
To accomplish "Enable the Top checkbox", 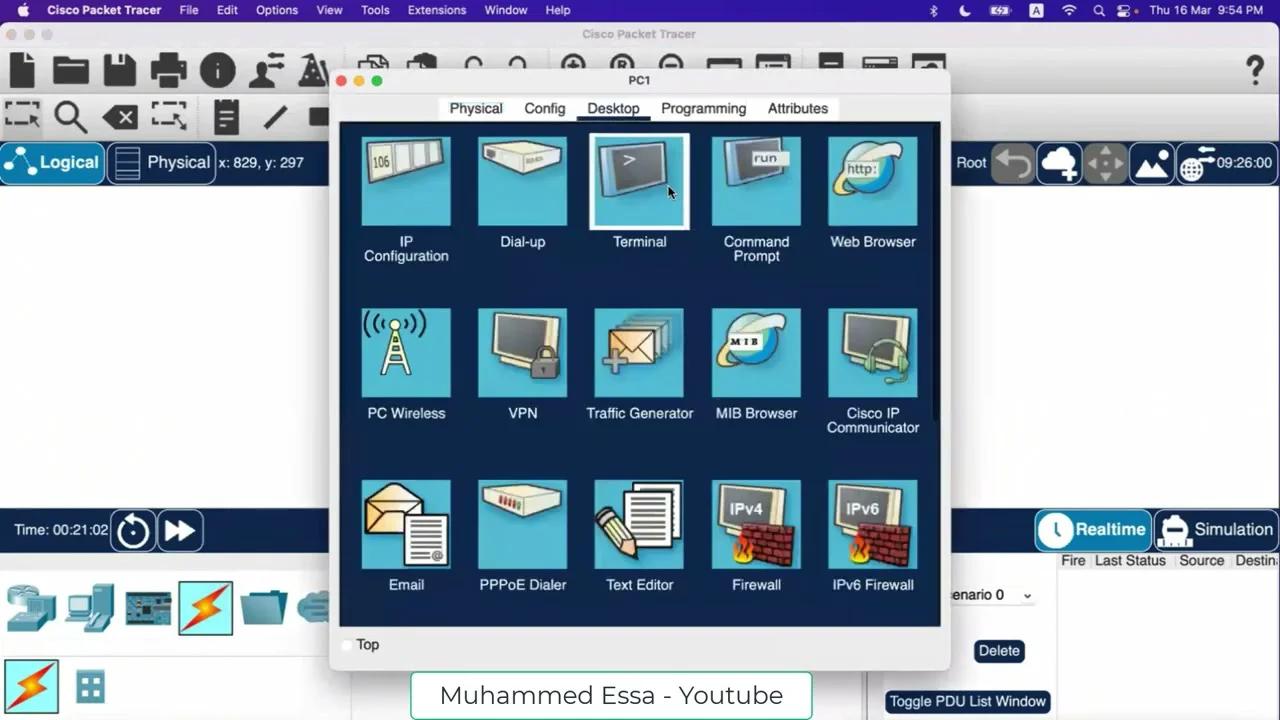I will pos(347,644).
